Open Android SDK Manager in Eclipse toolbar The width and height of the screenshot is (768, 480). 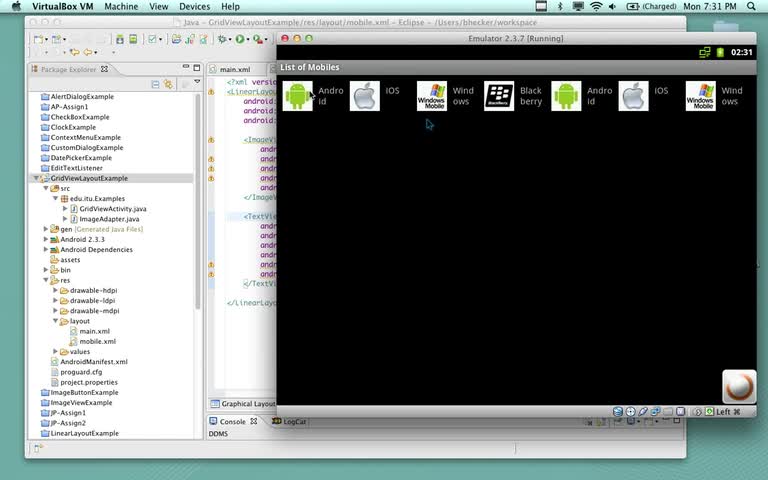click(x=120, y=39)
